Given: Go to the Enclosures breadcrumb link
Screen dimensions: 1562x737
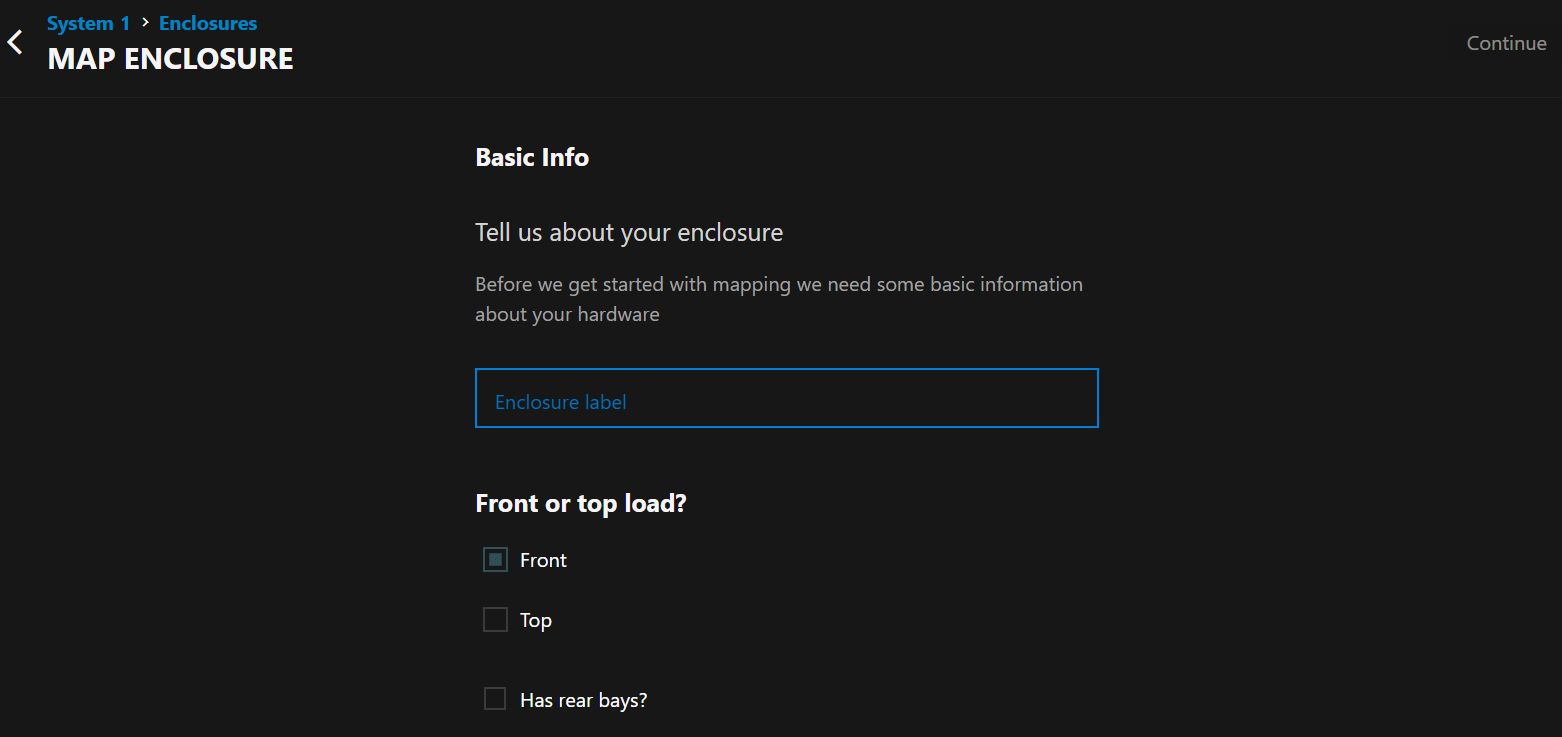Looking at the screenshot, I should (x=208, y=23).
